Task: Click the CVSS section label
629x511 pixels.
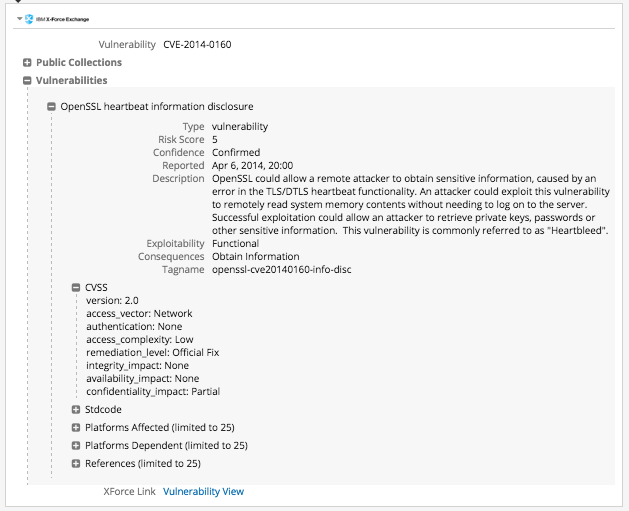Action: [x=96, y=287]
